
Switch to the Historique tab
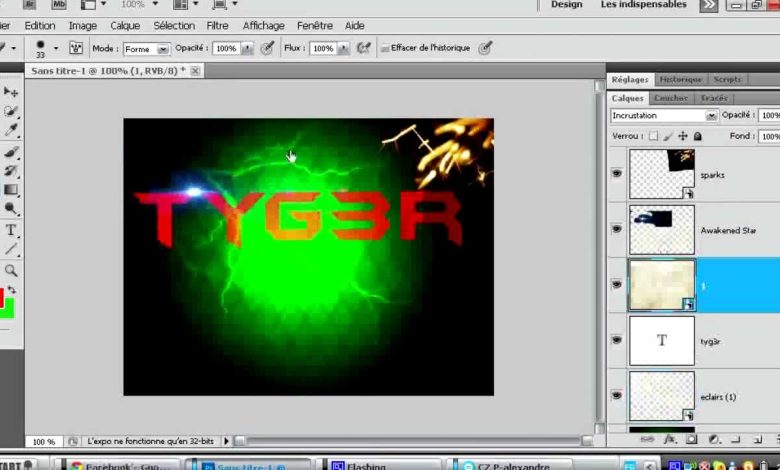point(680,79)
